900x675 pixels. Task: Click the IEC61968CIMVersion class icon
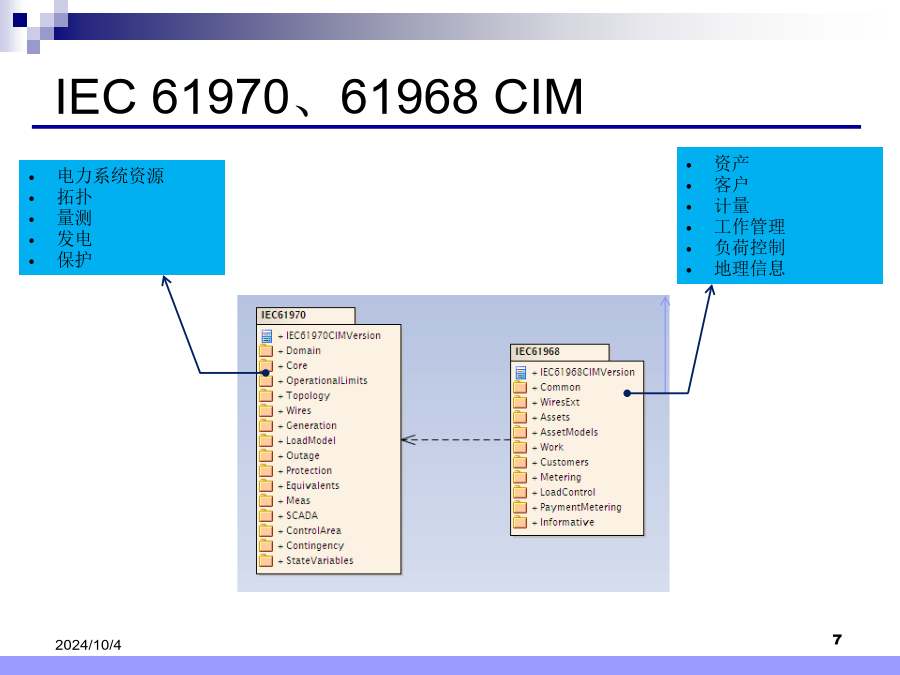pyautogui.click(x=520, y=372)
